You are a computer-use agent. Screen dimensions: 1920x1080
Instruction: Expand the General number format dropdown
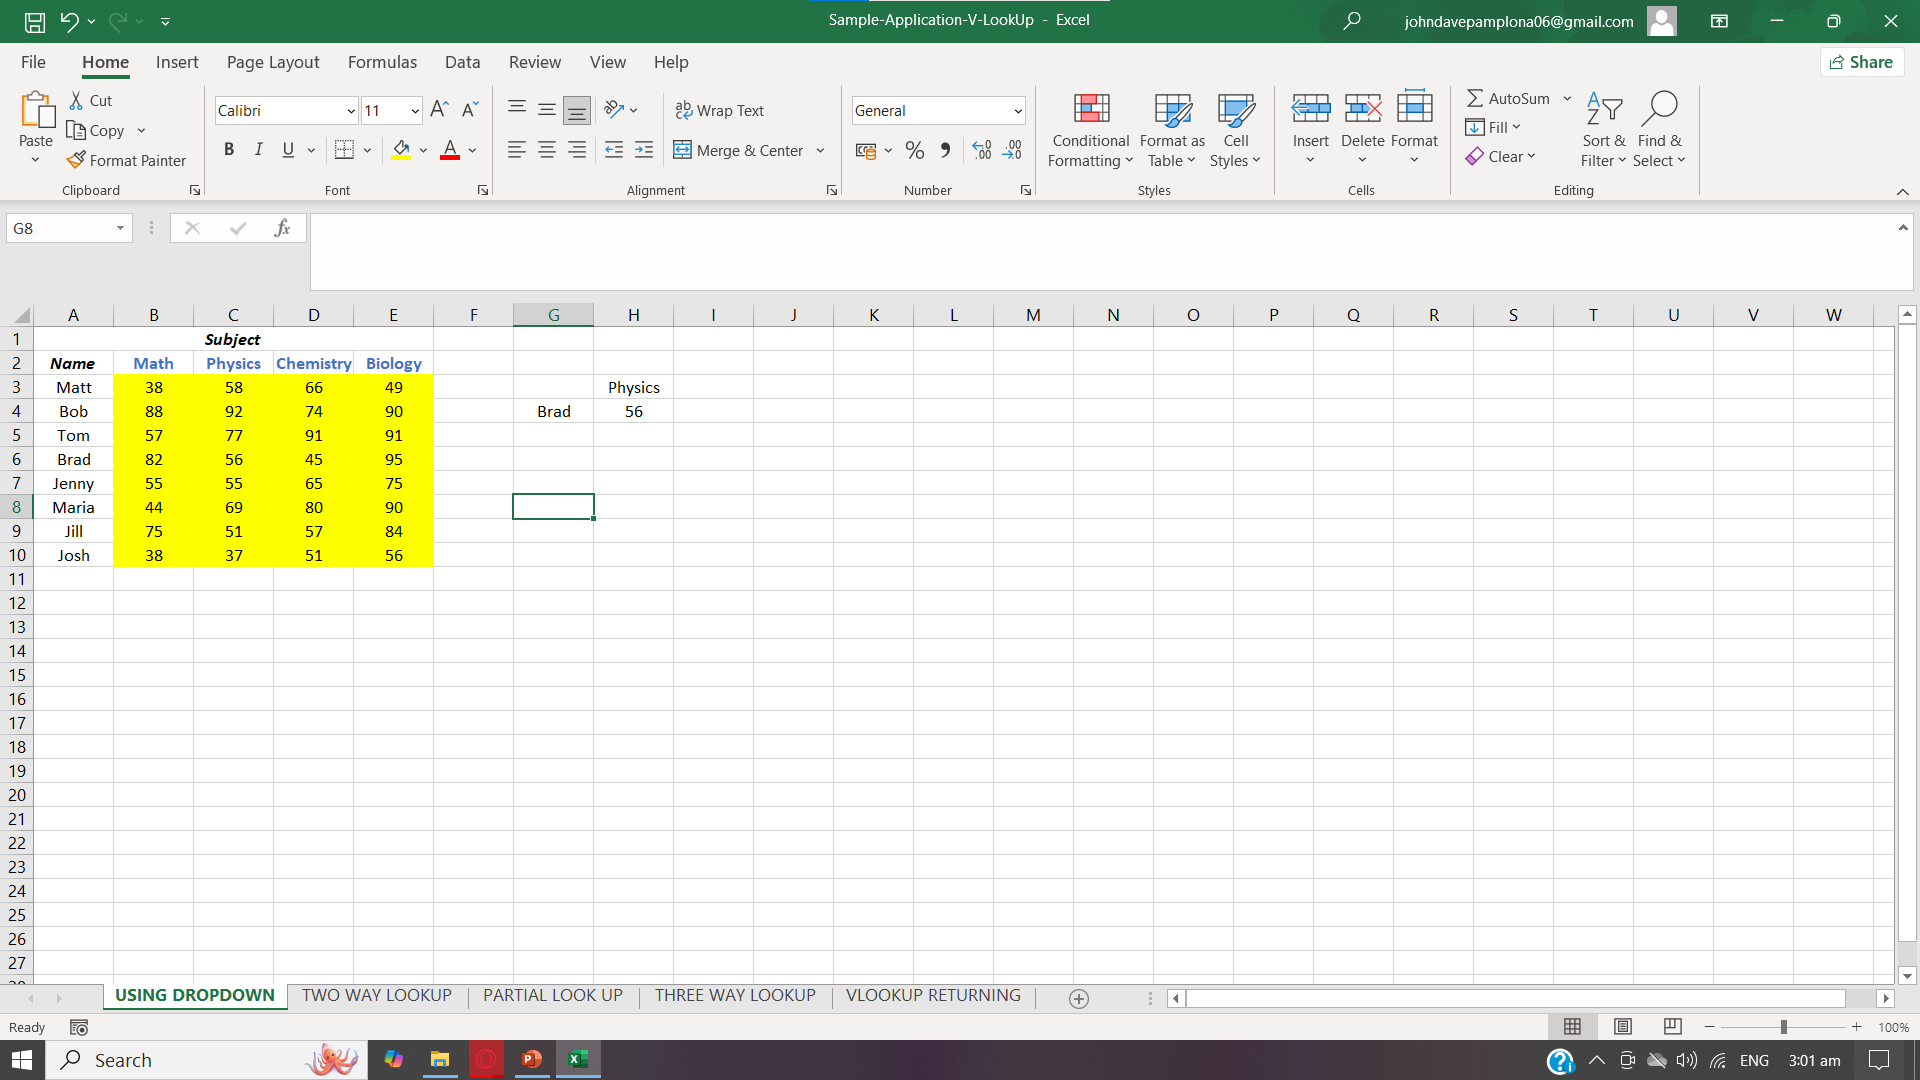point(1017,111)
